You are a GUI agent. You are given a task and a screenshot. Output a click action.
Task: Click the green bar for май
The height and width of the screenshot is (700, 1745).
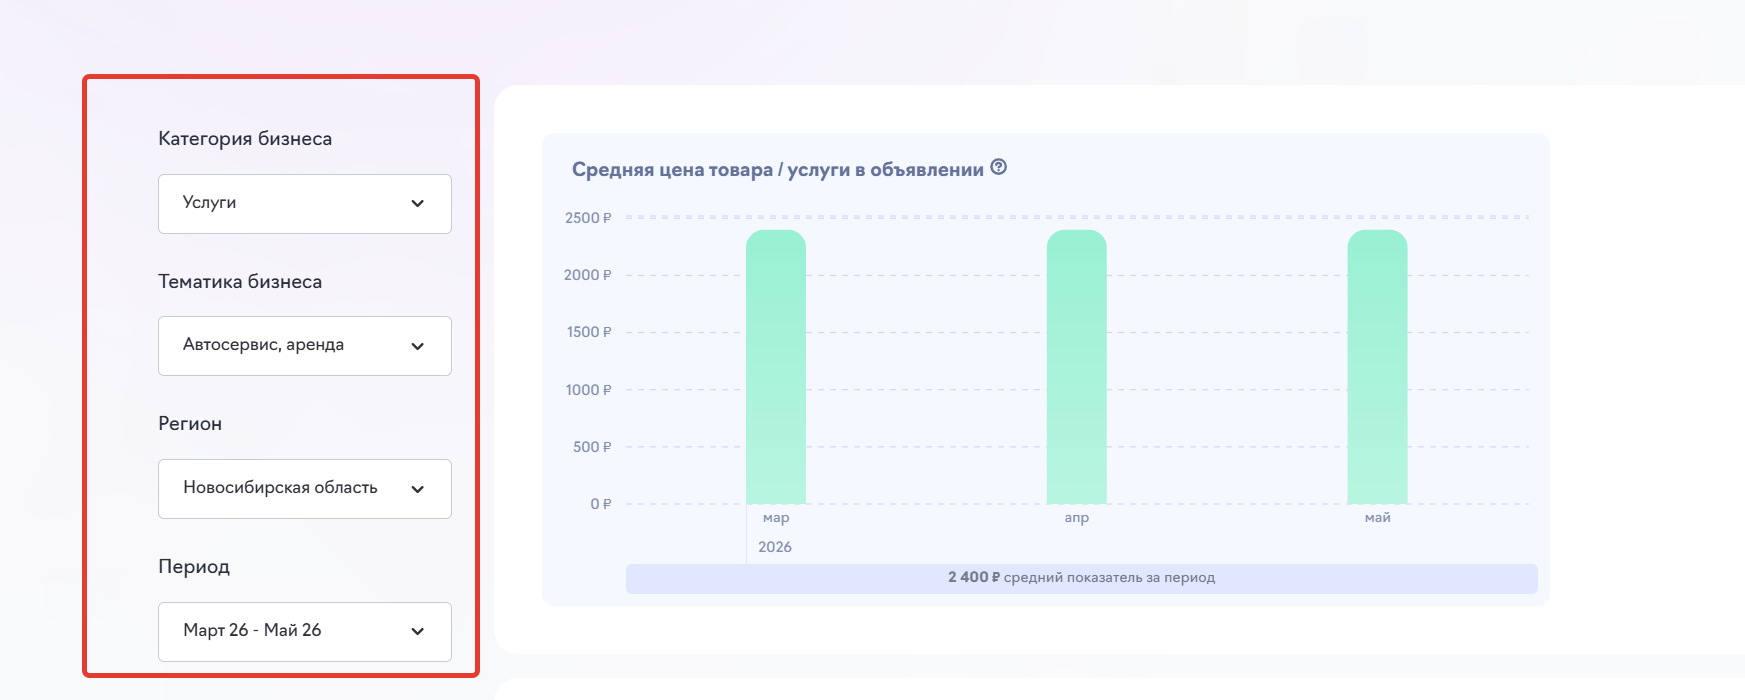(1378, 367)
